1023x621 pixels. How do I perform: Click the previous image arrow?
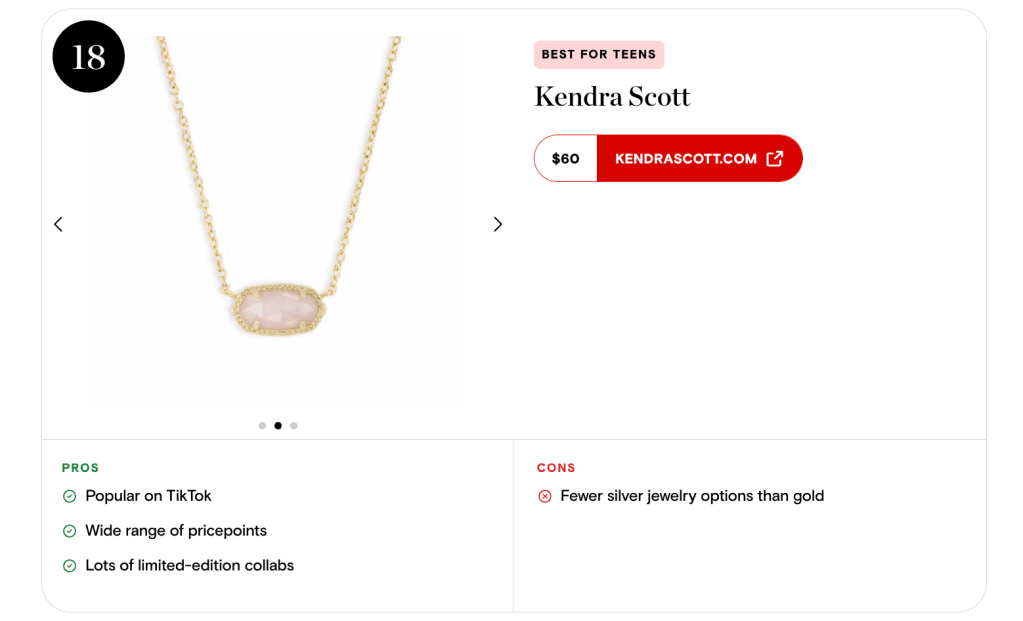pos(58,224)
